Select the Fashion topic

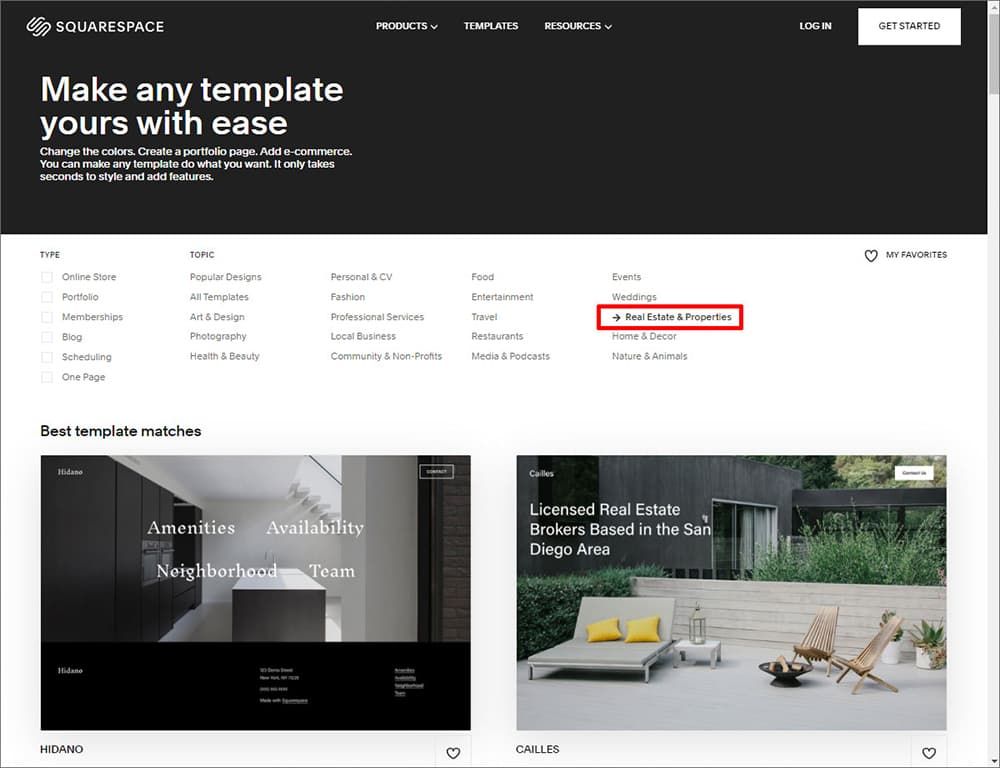(348, 297)
